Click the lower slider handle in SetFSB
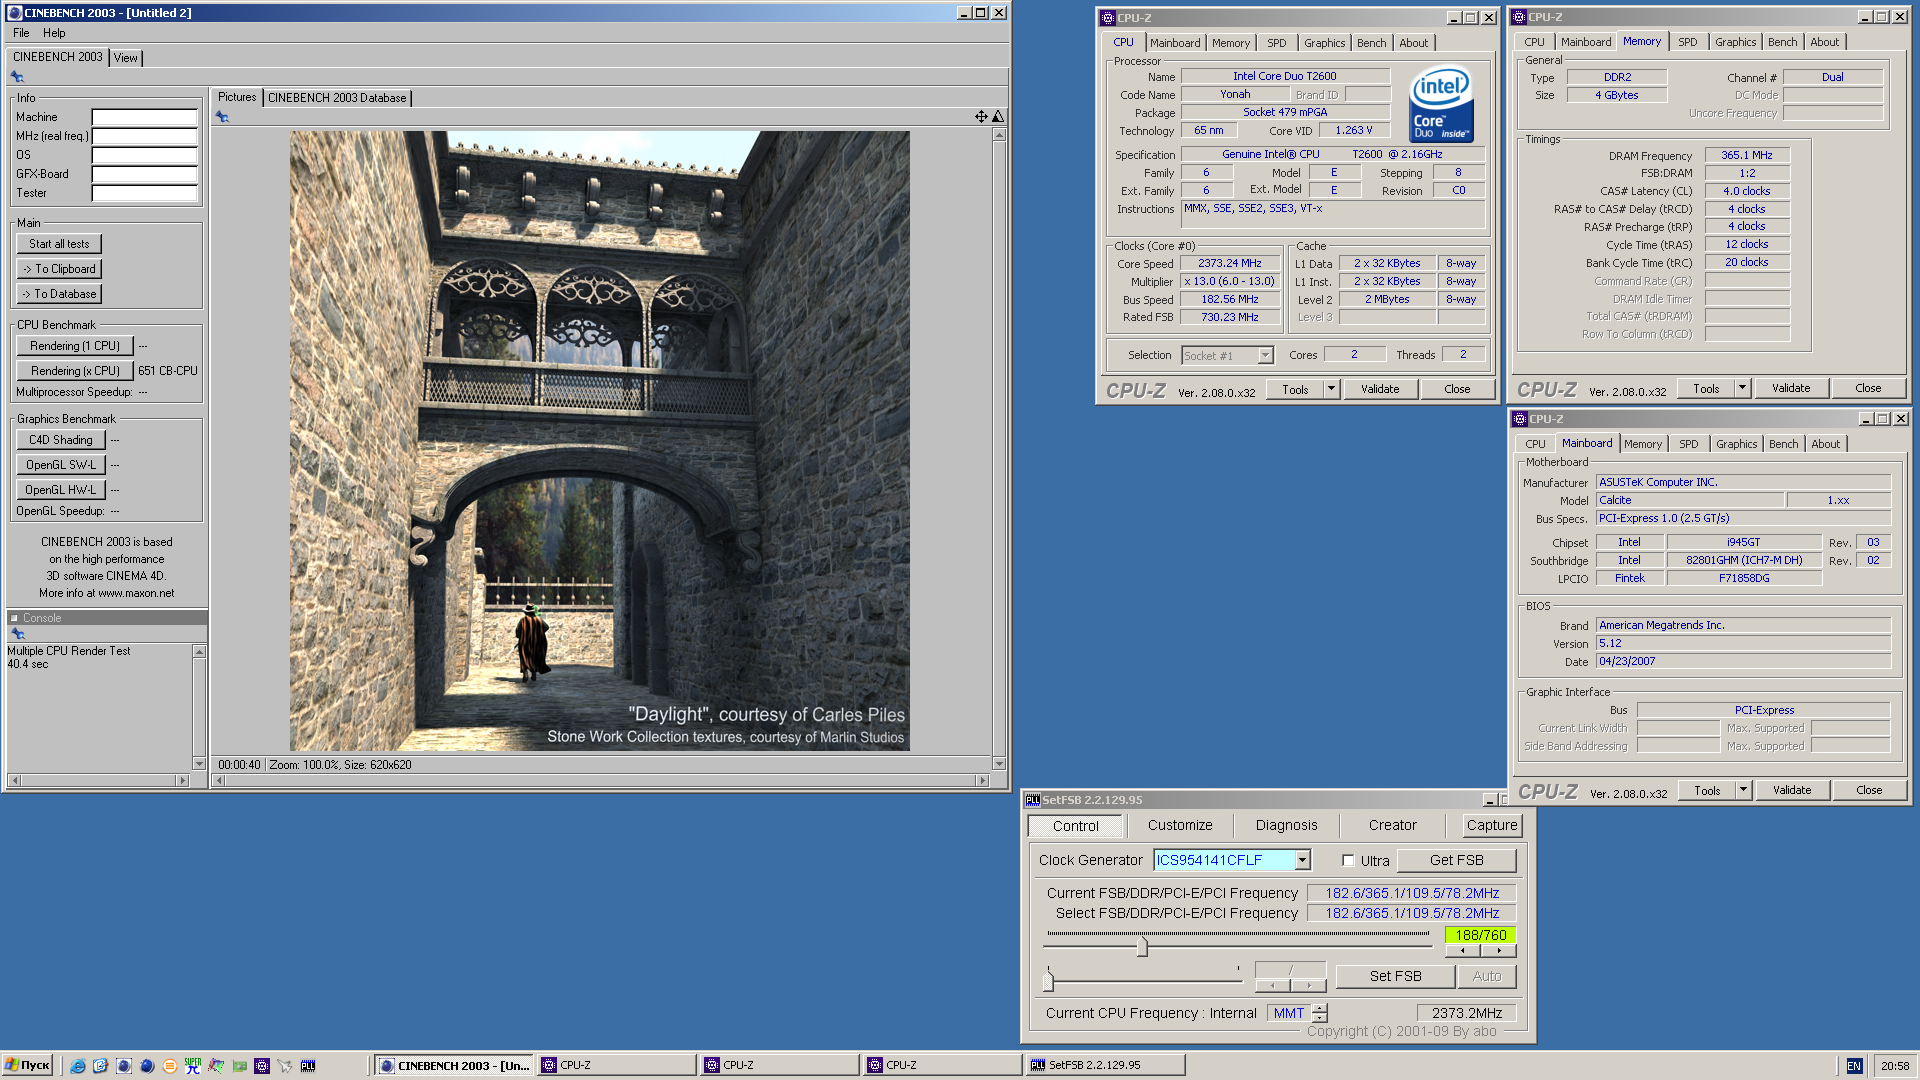Viewport: 1920px width, 1080px height. 1048,981
